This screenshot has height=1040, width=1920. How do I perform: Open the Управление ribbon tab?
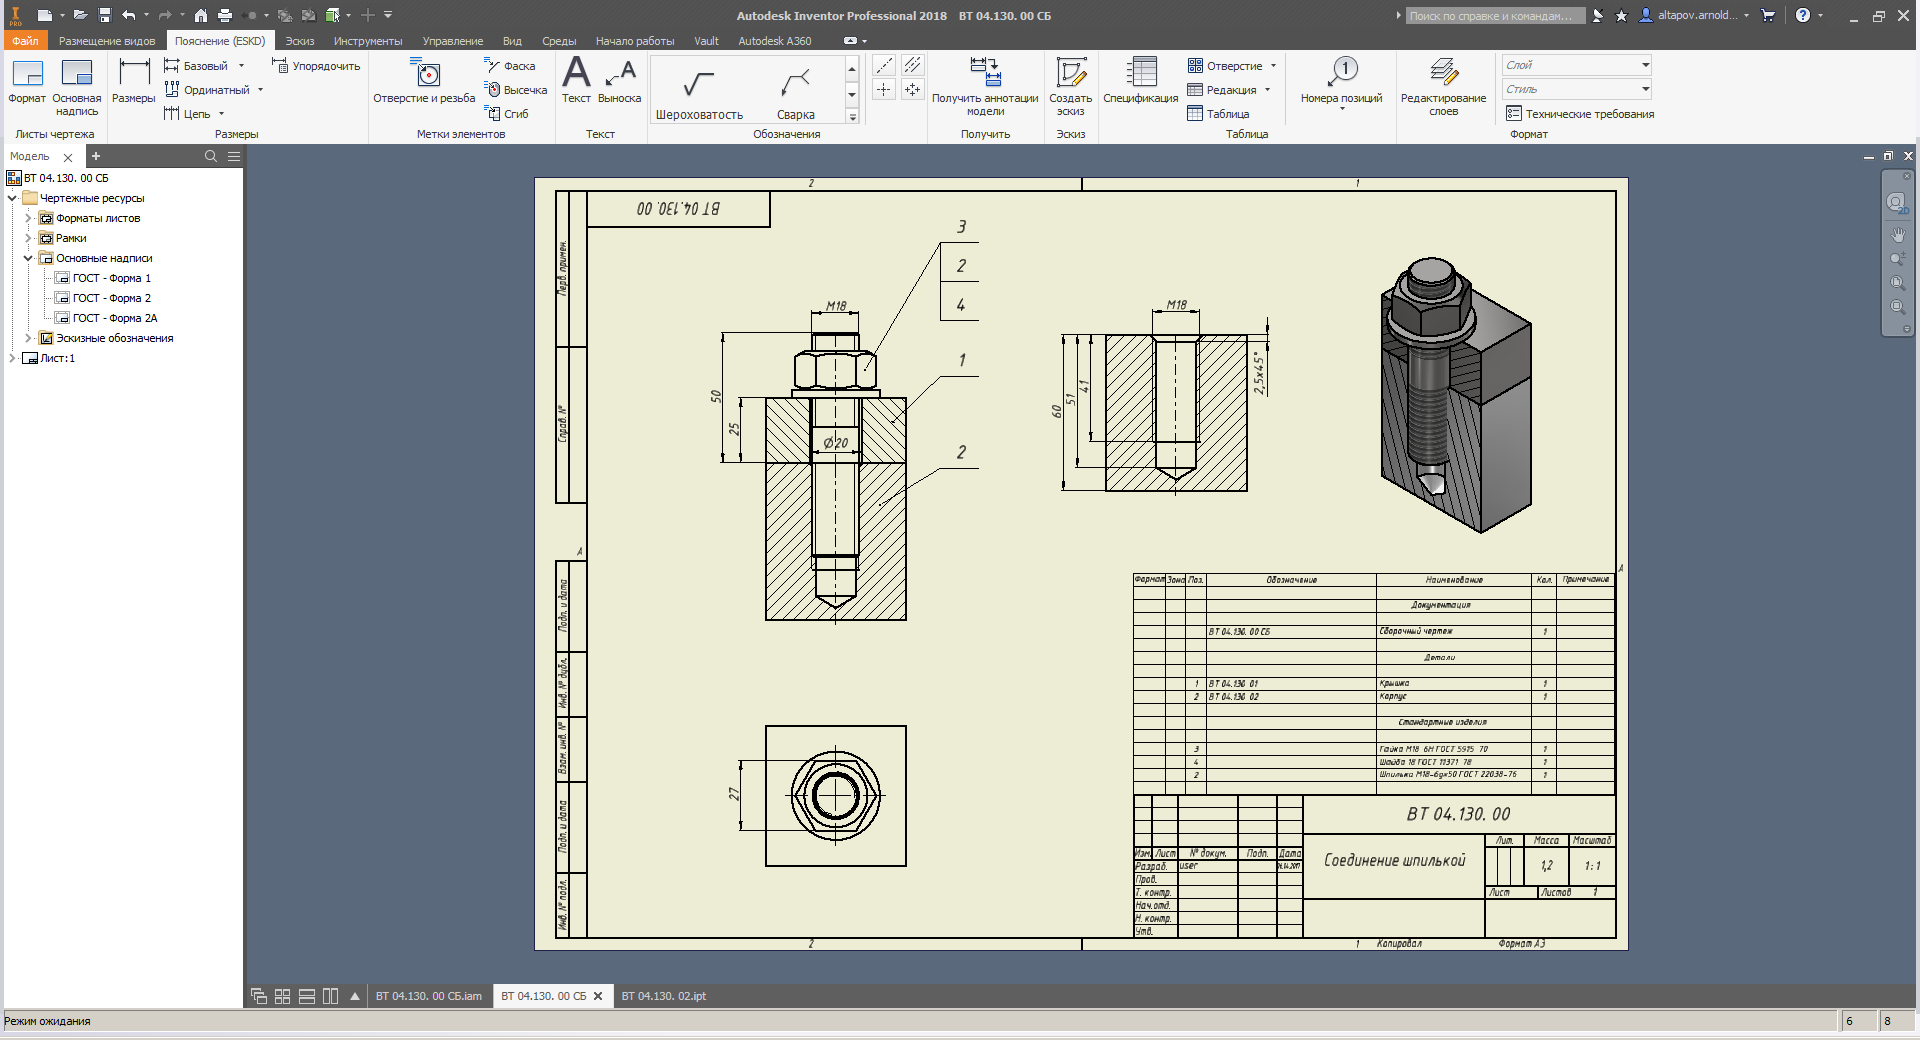pos(453,41)
